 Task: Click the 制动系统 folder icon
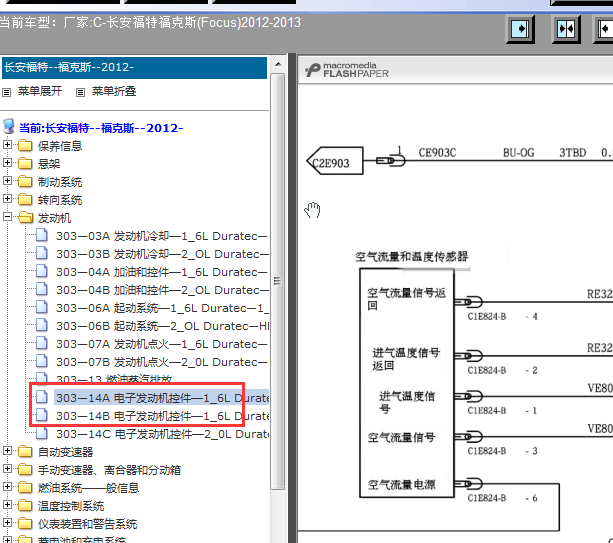tap(25, 181)
